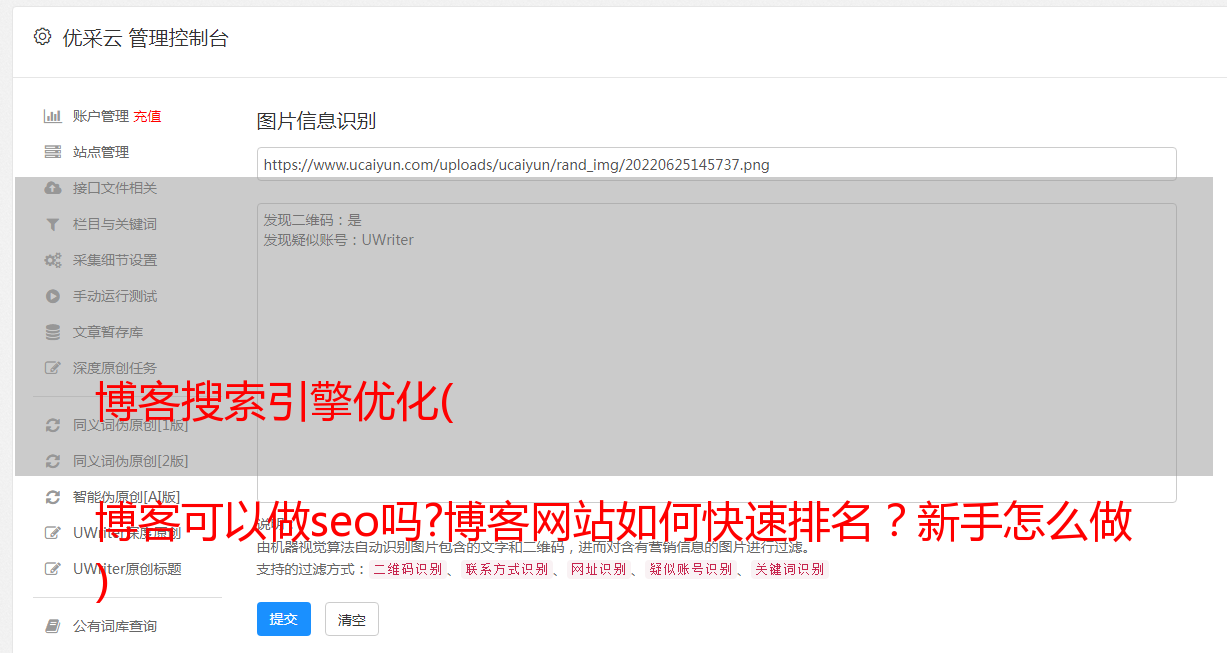Click the 二维码识别 filter tag

(408, 569)
